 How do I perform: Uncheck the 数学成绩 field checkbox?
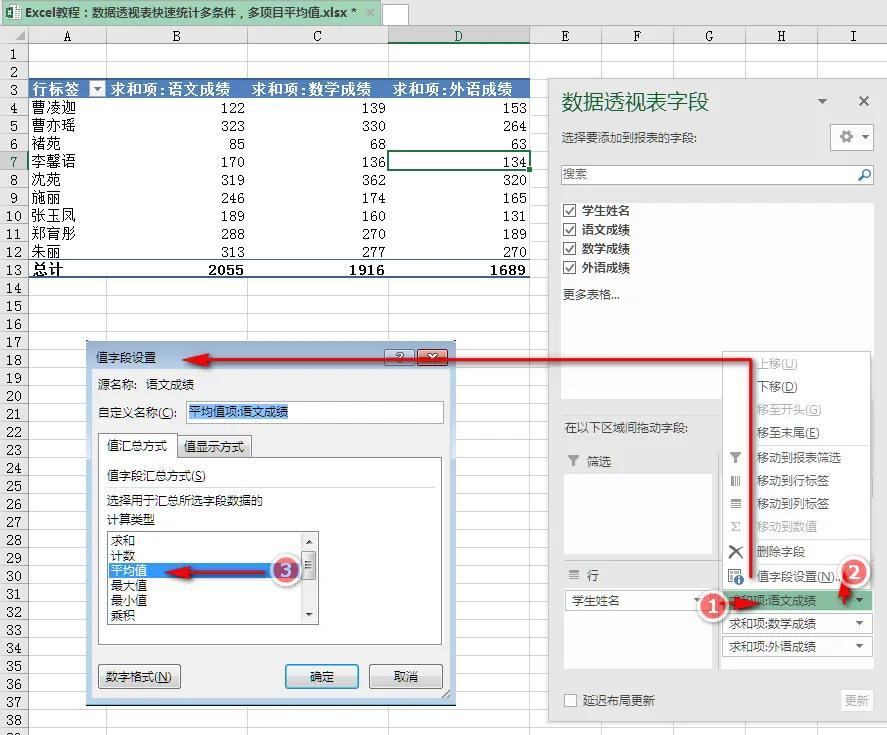[x=570, y=249]
